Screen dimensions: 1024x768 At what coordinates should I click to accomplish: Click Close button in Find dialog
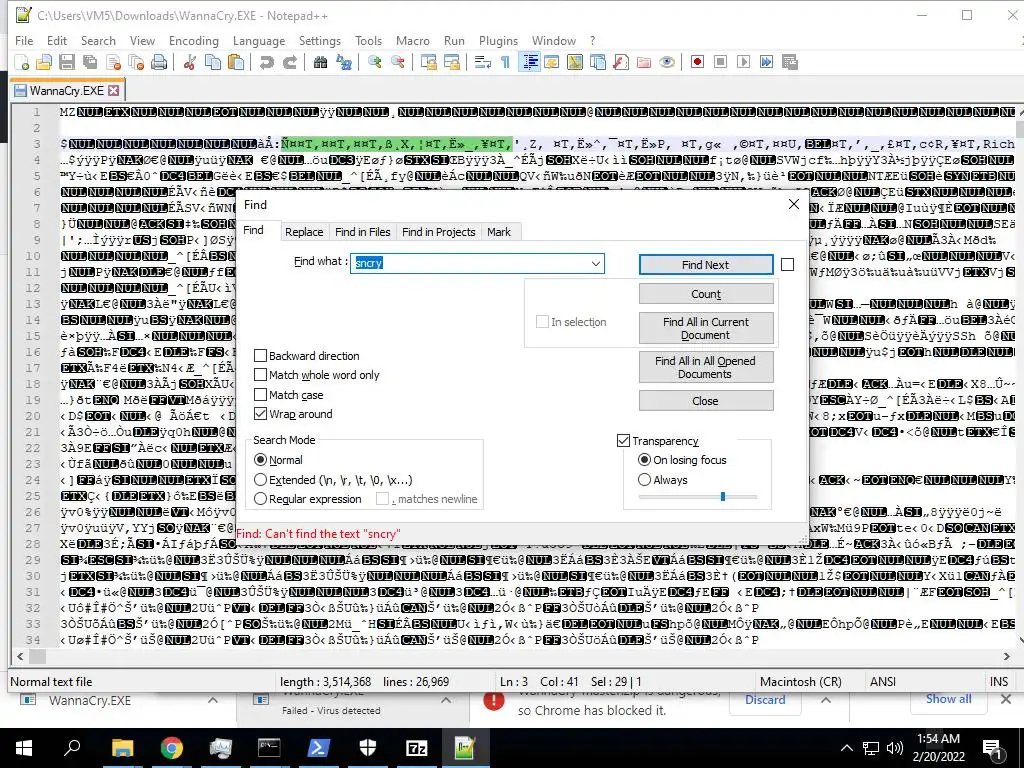706,401
